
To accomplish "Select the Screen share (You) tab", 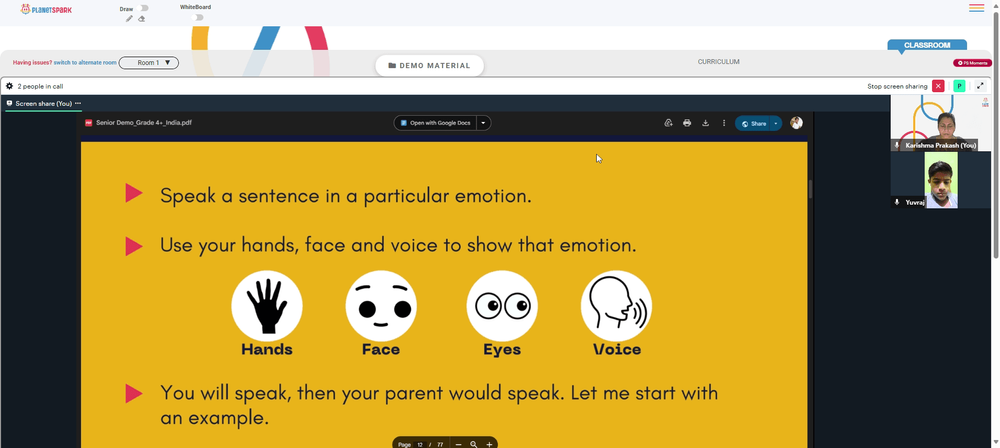I will (x=43, y=103).
